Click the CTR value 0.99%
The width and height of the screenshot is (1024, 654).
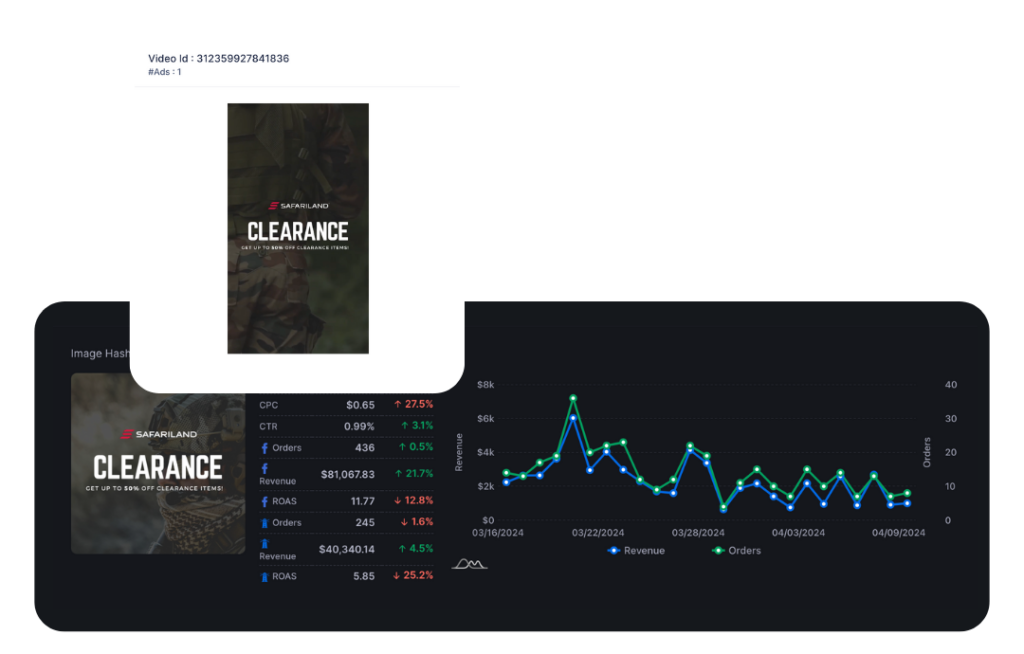coord(359,427)
